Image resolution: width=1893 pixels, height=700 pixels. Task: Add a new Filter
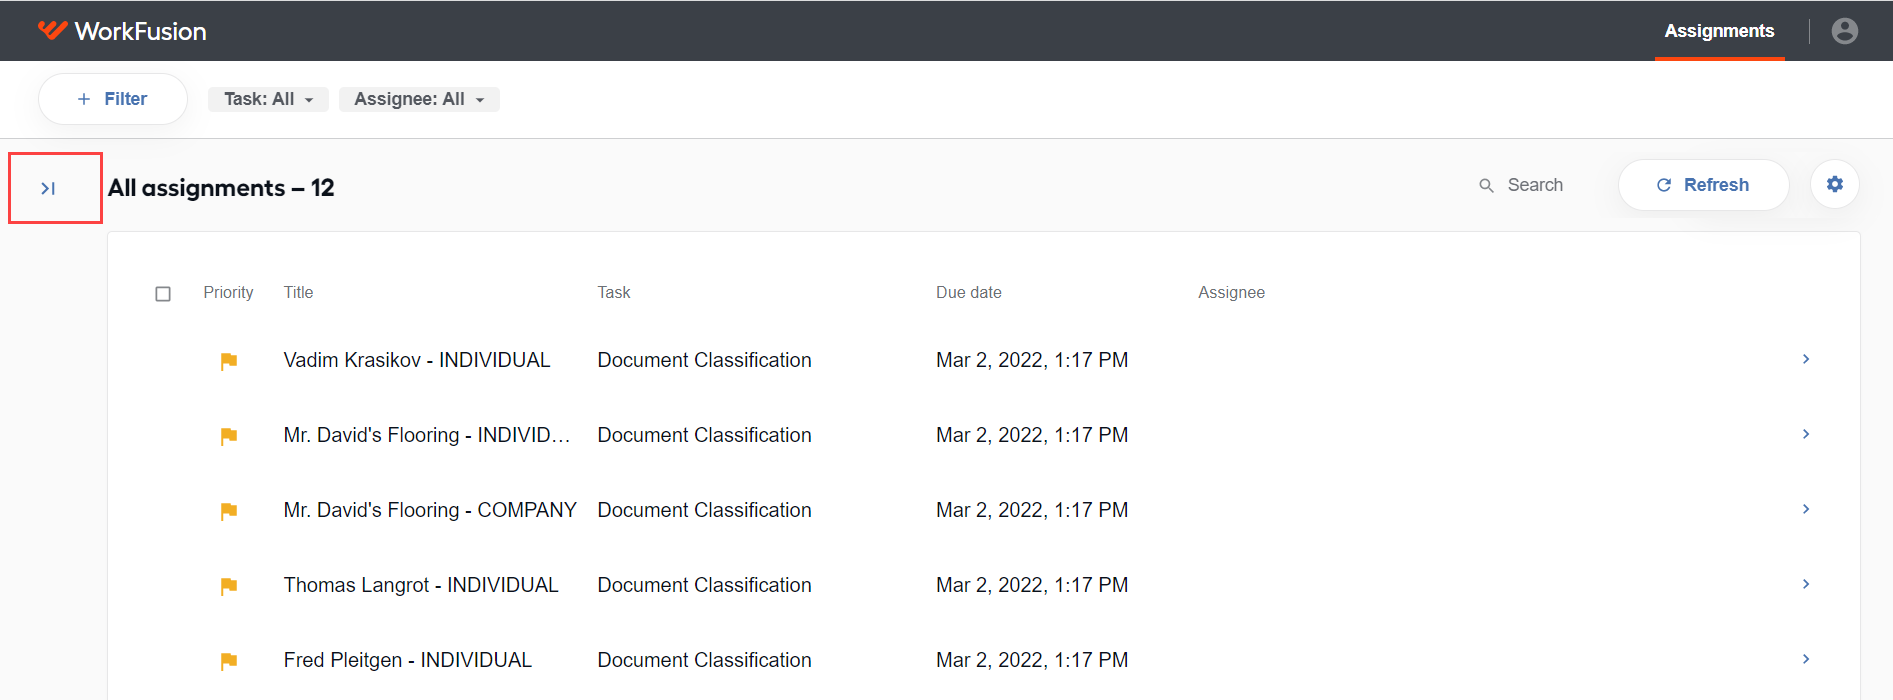(113, 99)
